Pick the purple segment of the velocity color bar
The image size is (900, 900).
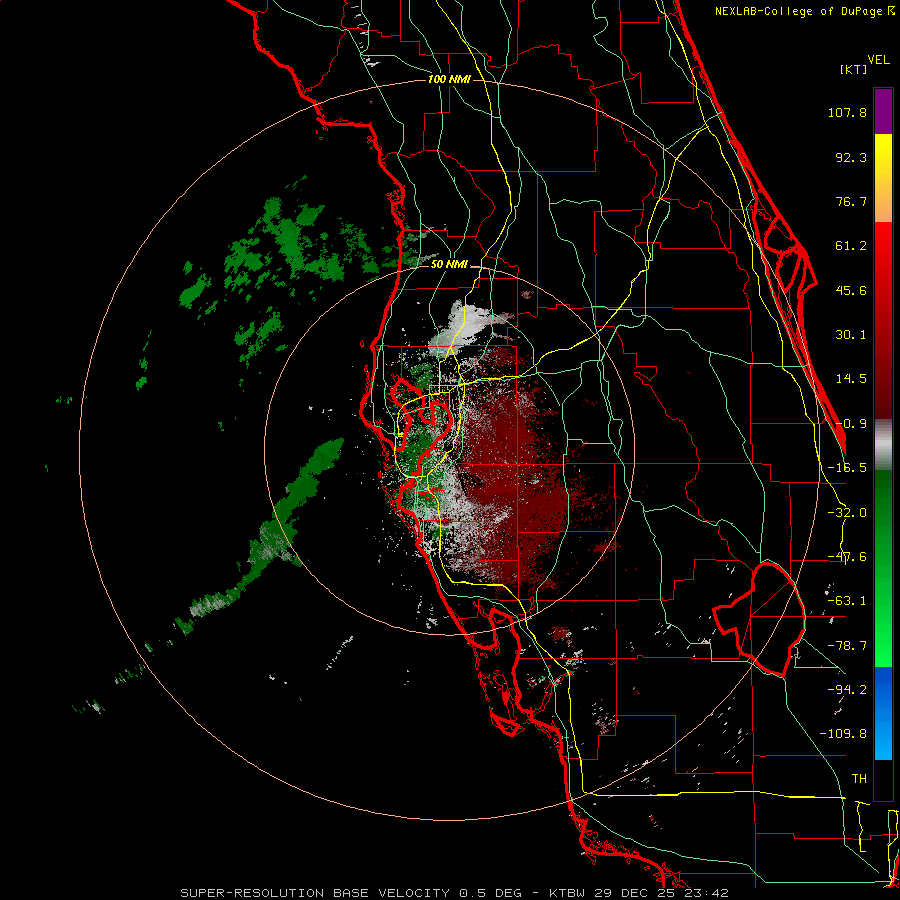point(883,112)
